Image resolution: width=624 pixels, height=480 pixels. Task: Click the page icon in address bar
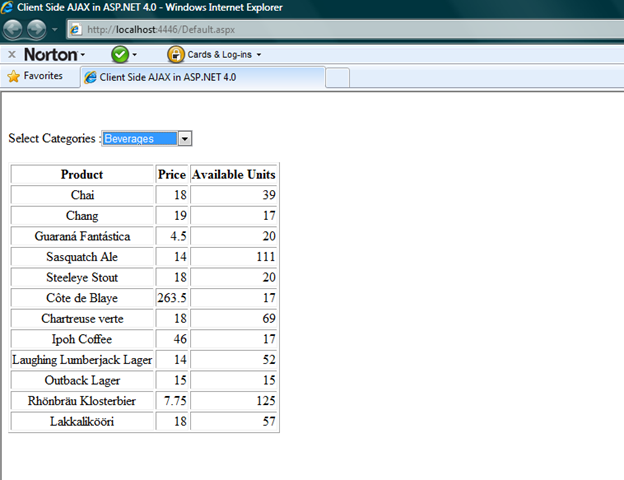pos(75,29)
